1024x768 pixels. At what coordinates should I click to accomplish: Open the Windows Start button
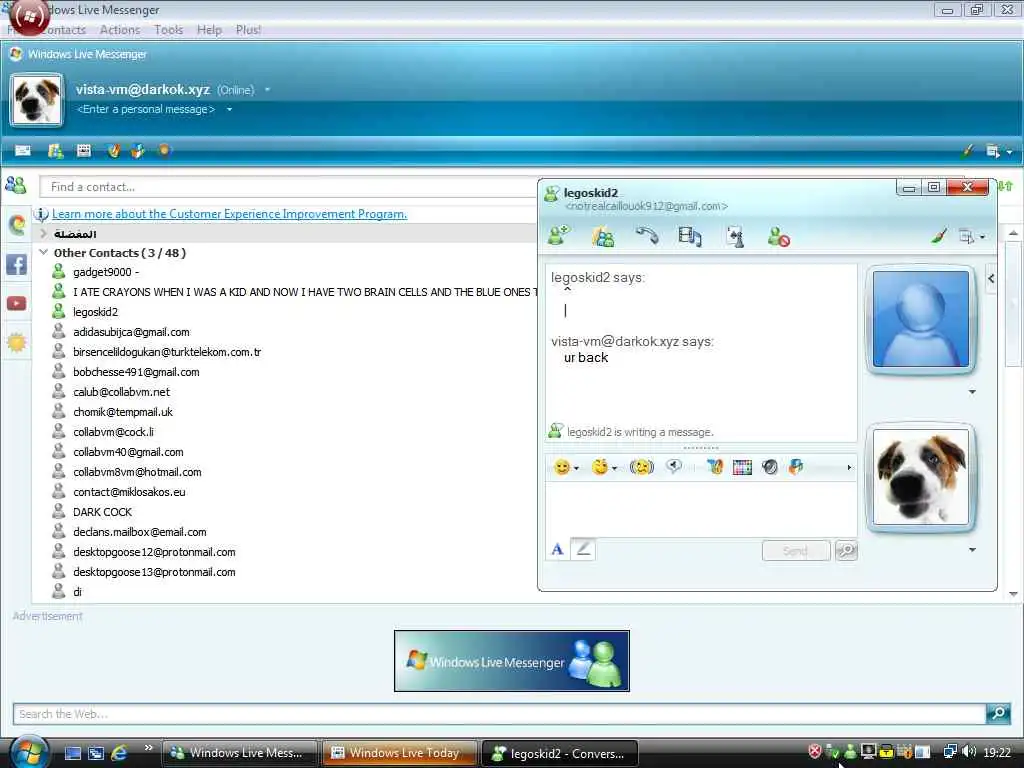coord(27,752)
